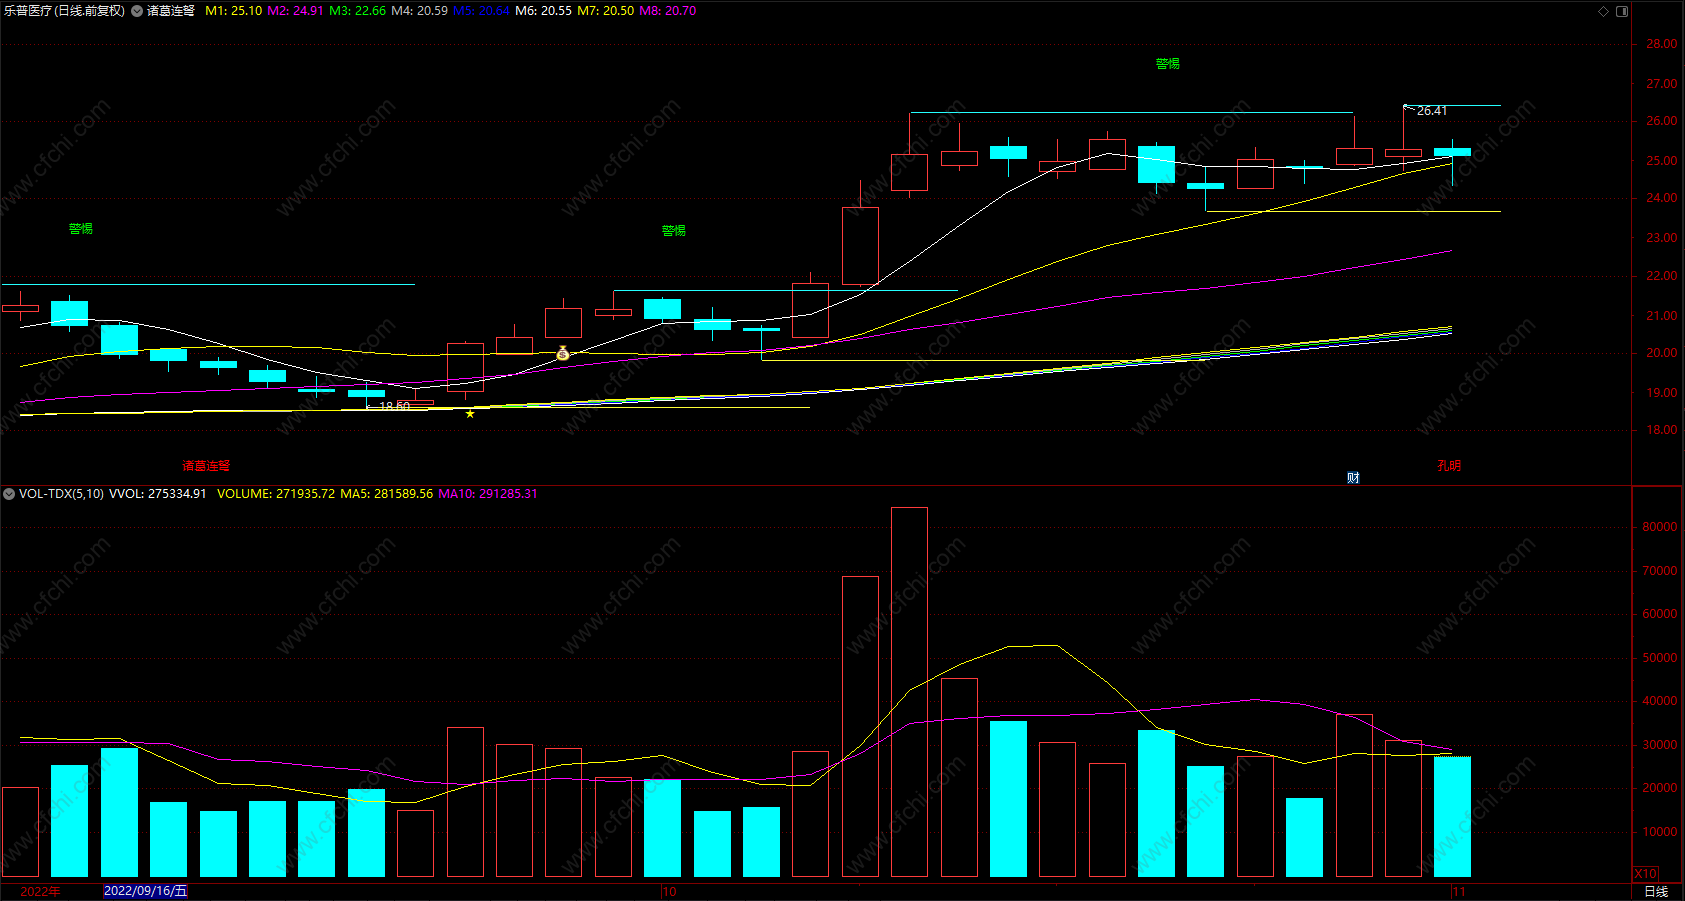Click the 诸葛连弩 indicator name in the header
The image size is (1685, 901).
click(x=171, y=11)
